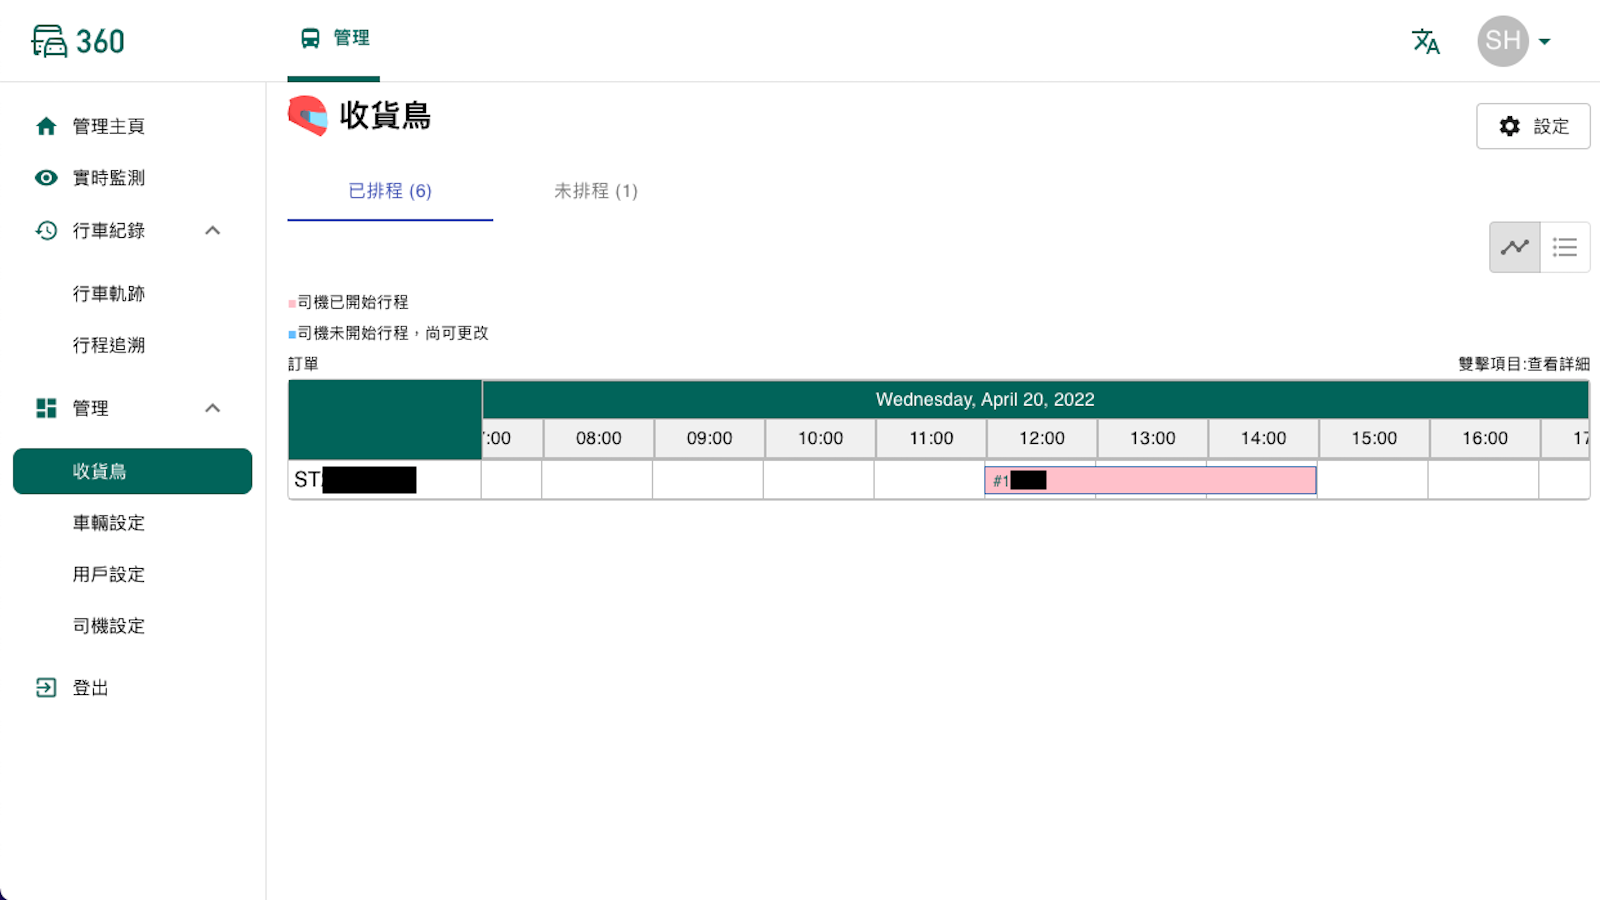1600x900 pixels.
Task: Click the 訂單 label above timeline
Action: [x=303, y=364]
